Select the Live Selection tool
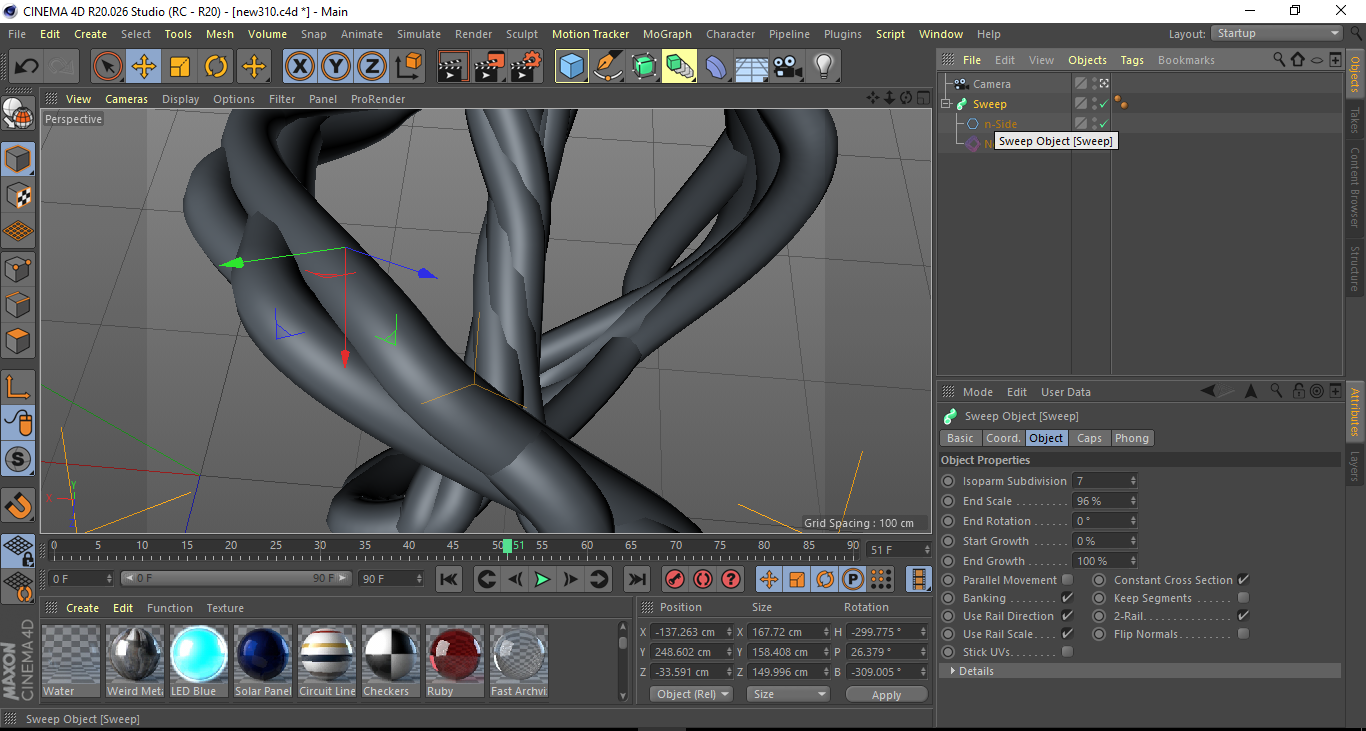The image size is (1366, 731). point(108,67)
